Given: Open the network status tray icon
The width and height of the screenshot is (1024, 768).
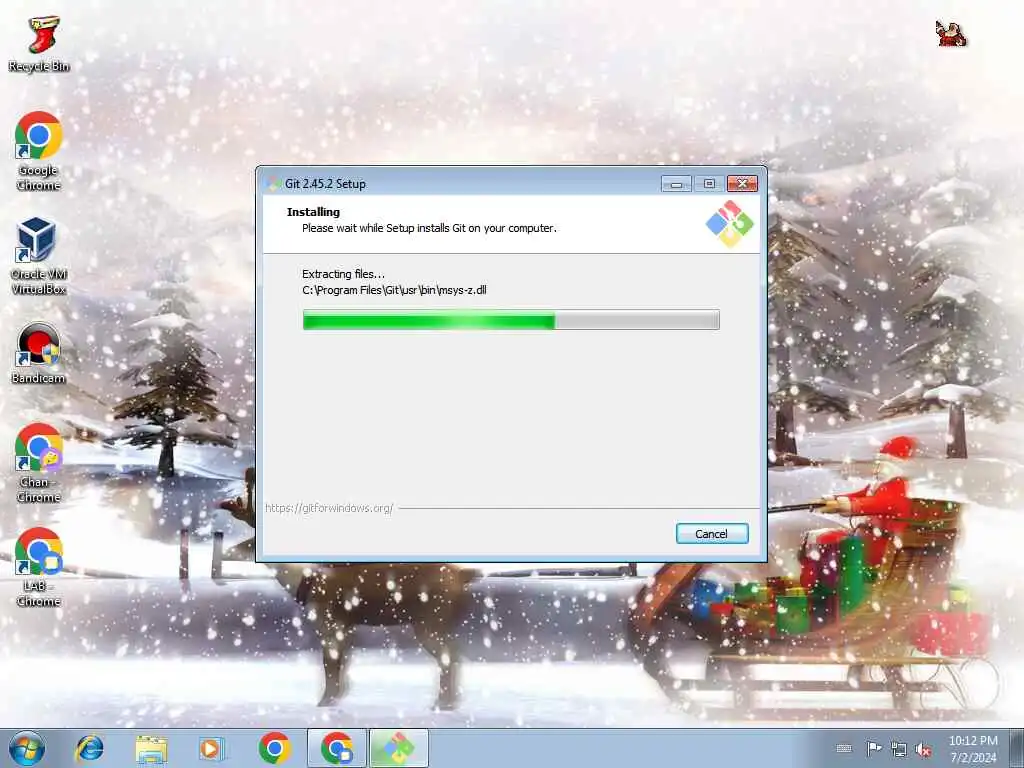Looking at the screenshot, I should 899,749.
